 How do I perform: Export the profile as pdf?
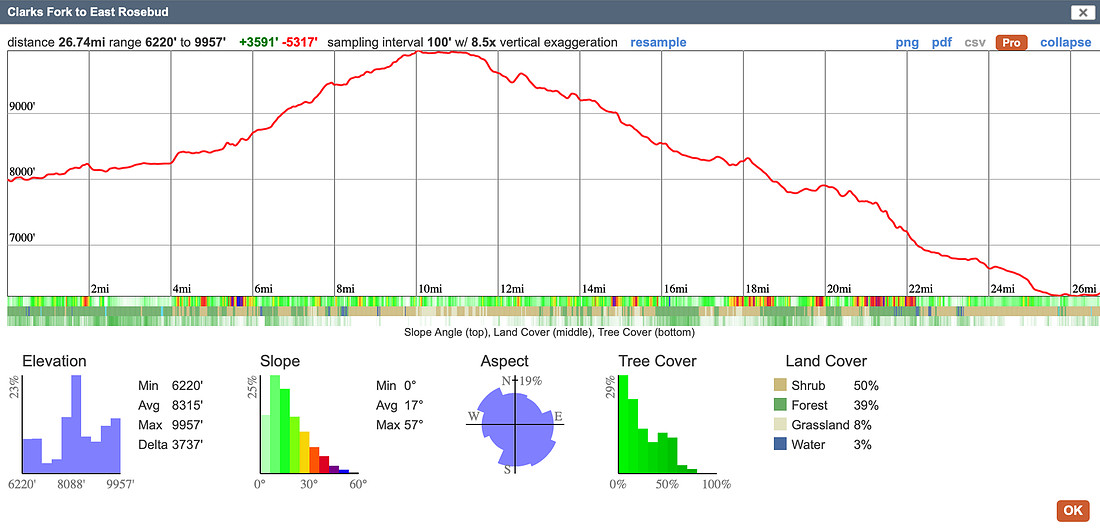click(x=941, y=42)
